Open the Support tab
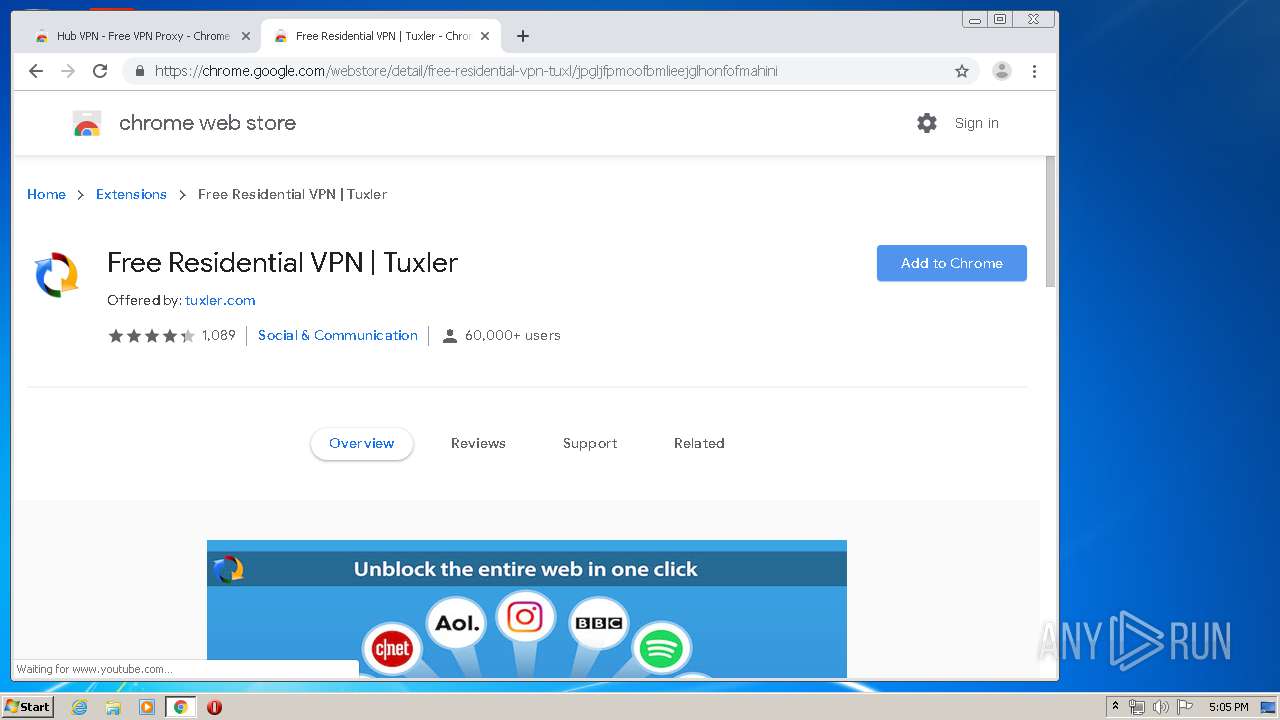 (x=590, y=443)
